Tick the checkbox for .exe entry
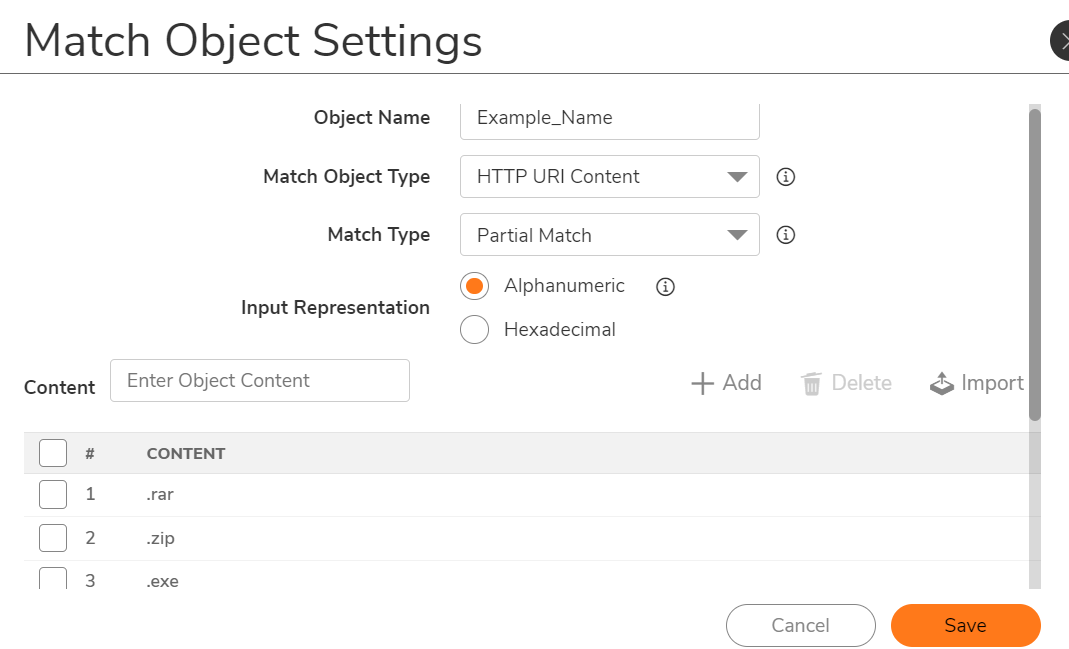1069x649 pixels. point(53,578)
